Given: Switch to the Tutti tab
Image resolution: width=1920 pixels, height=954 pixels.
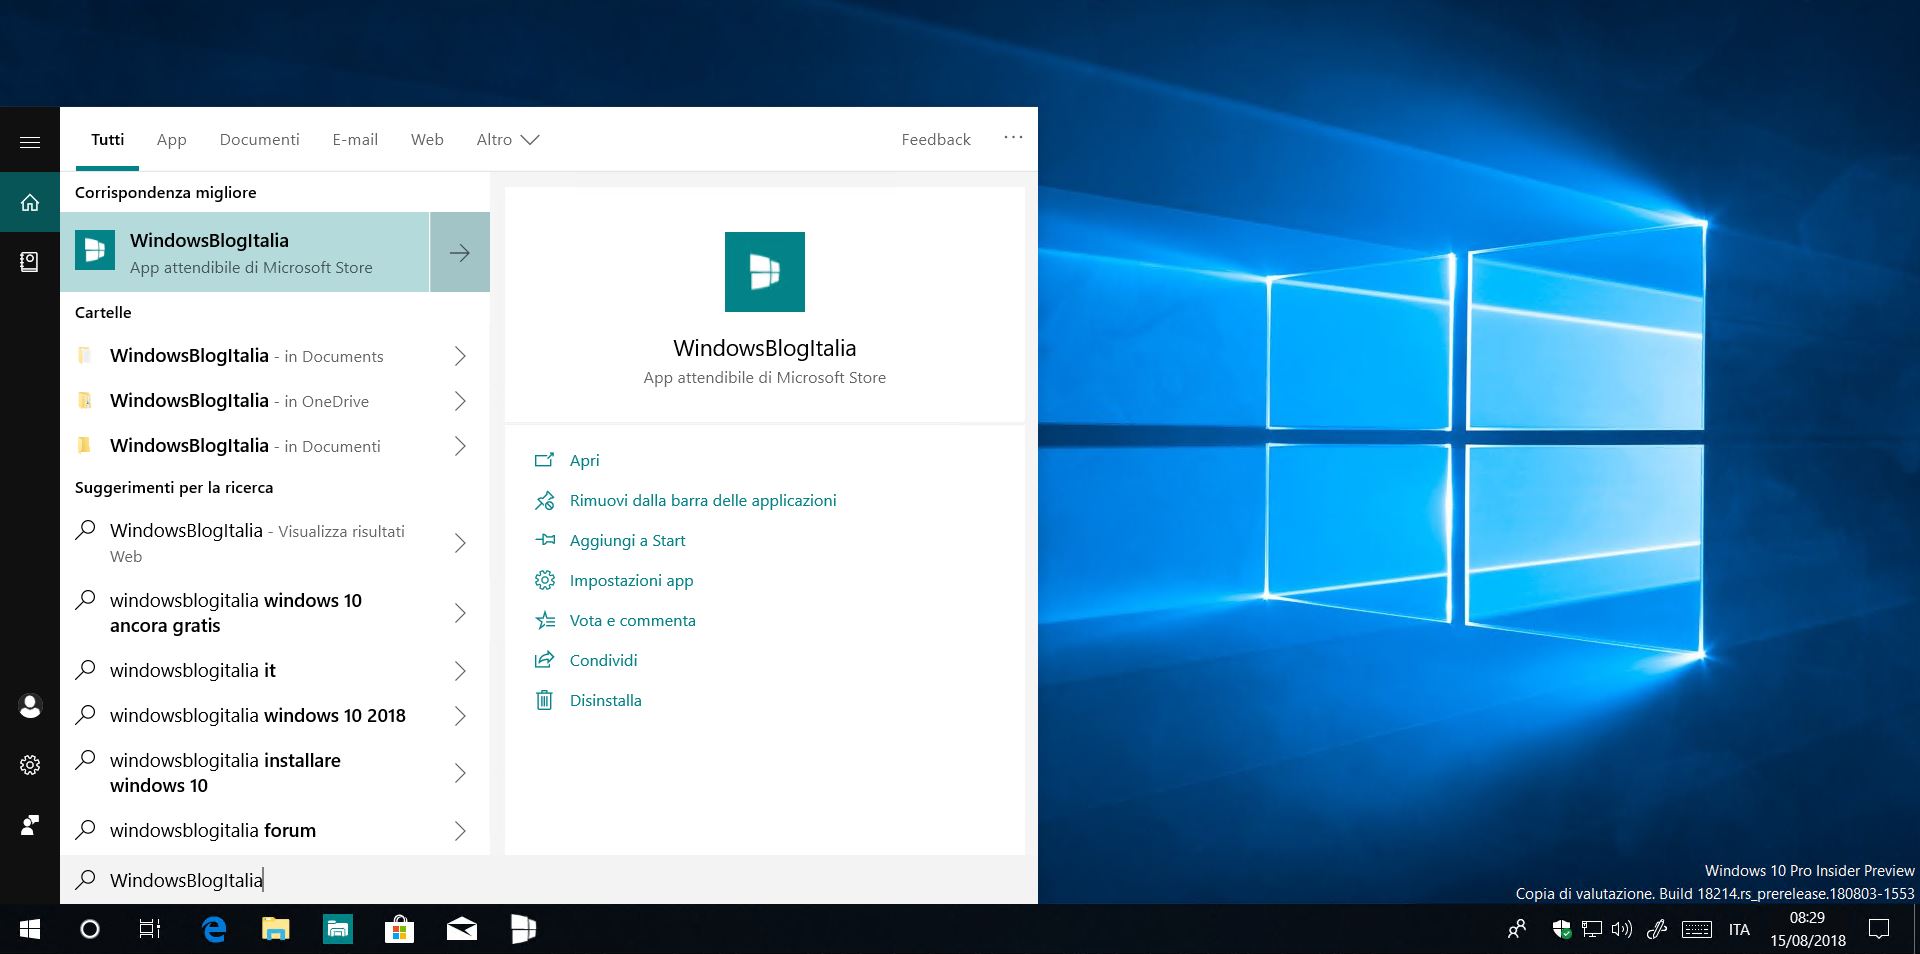Looking at the screenshot, I should [108, 139].
